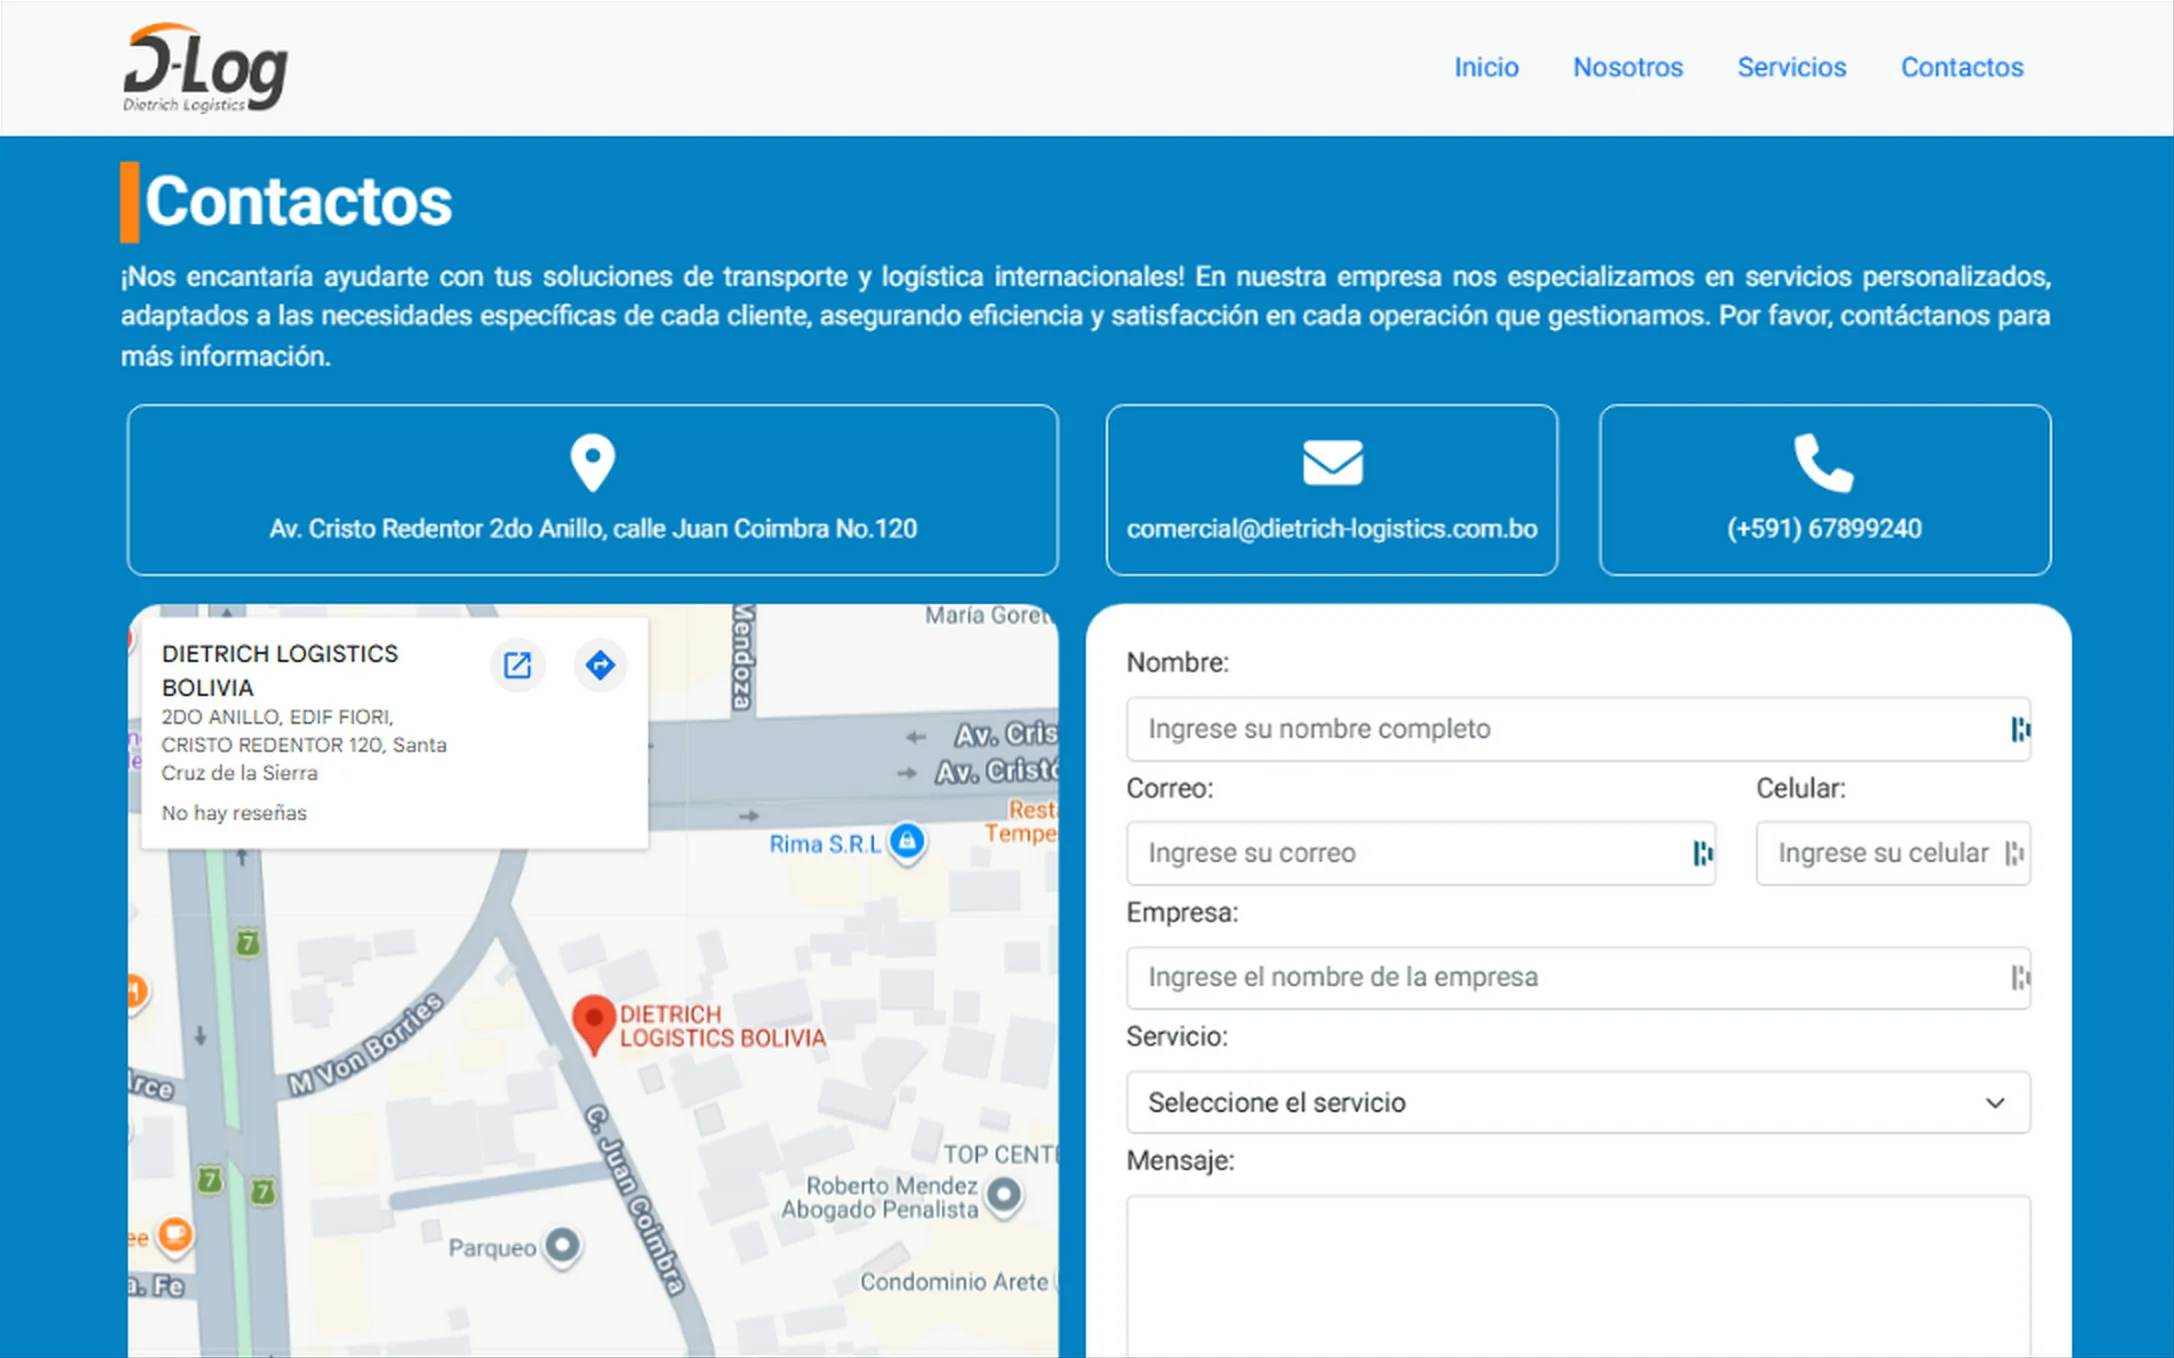Viewport: 2174px width, 1358px height.
Task: Click the phone number (+591) 67899240
Action: tap(1824, 529)
